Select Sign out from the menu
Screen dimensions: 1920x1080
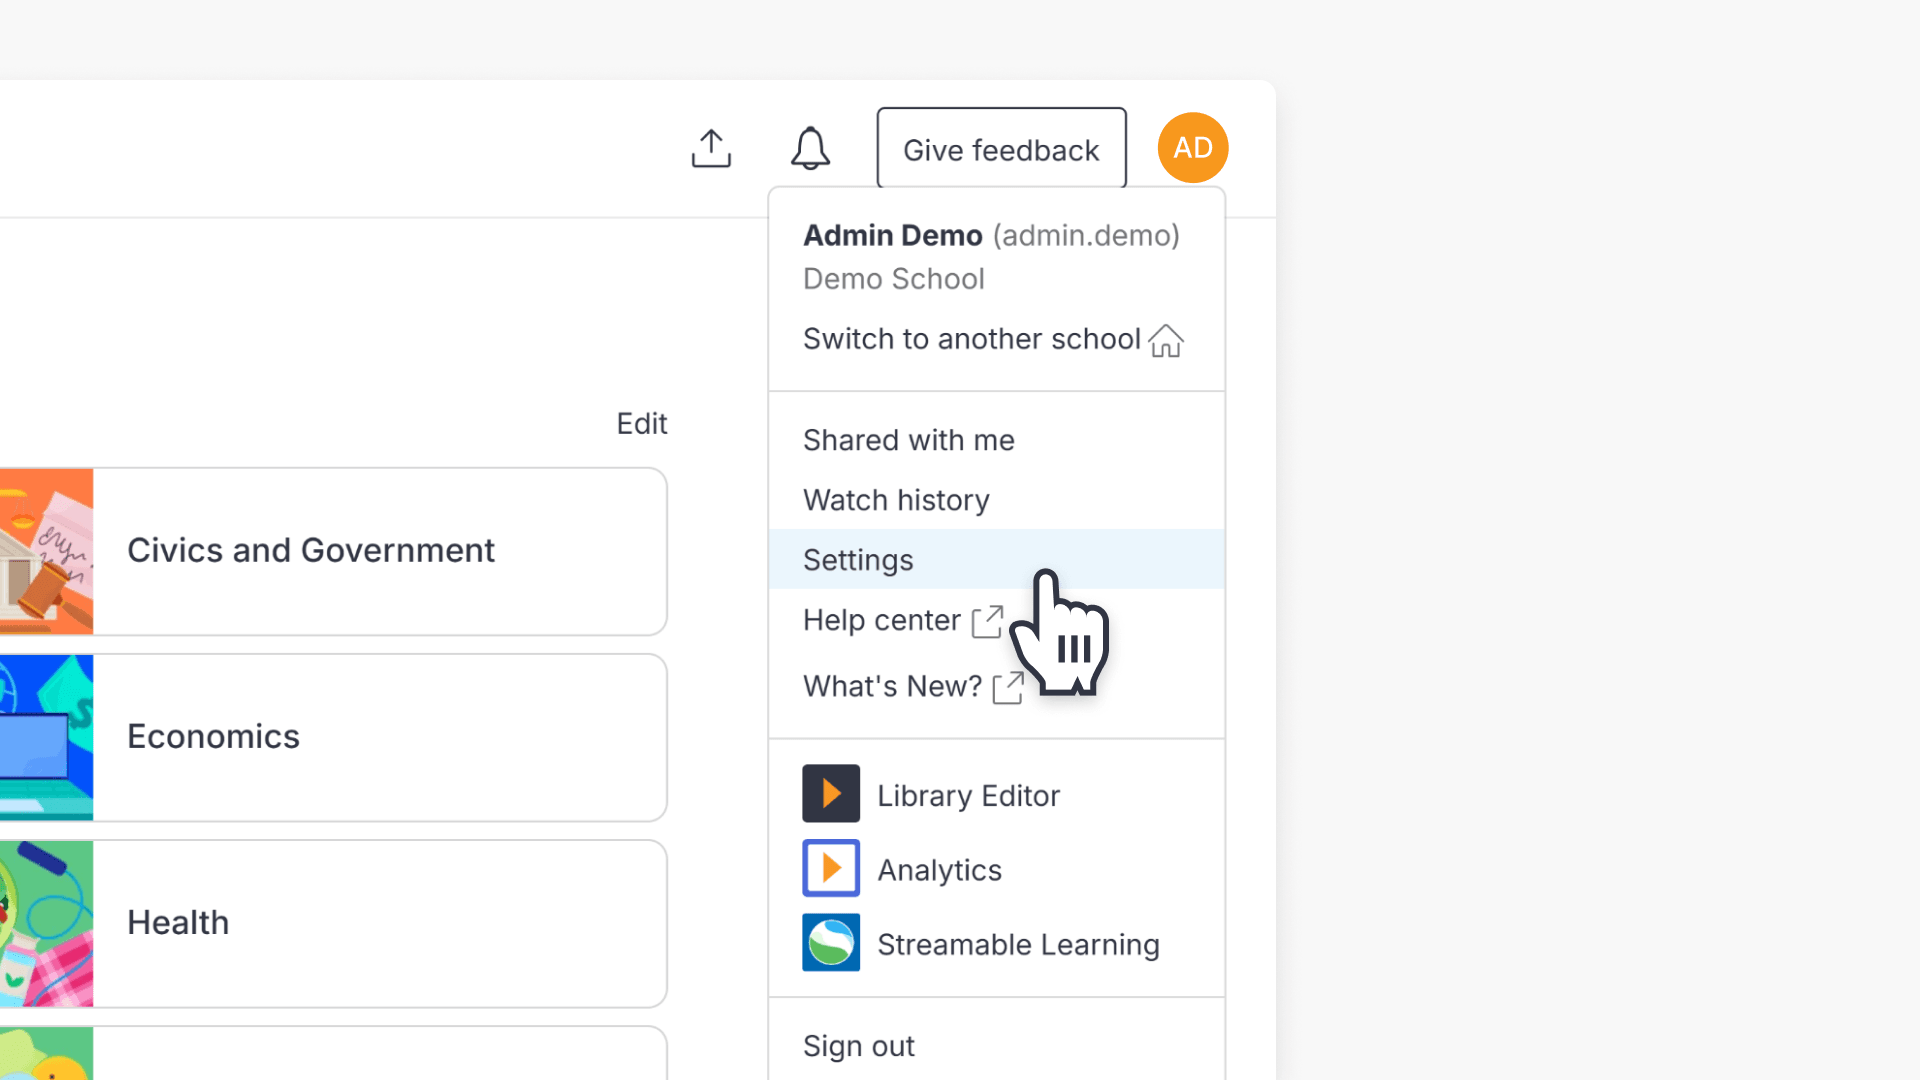pyautogui.click(x=858, y=1045)
